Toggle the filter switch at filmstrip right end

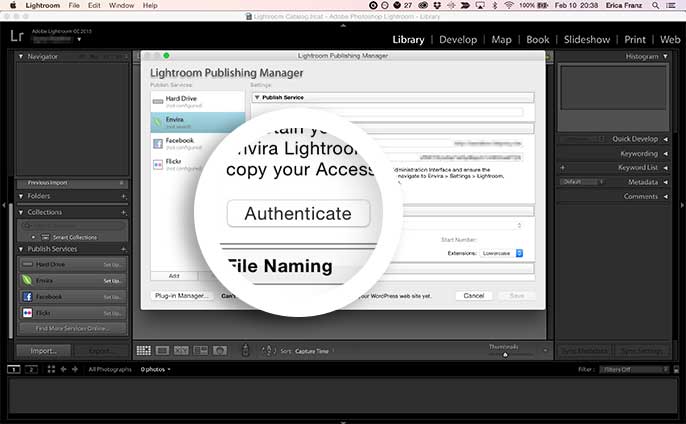(x=676, y=369)
